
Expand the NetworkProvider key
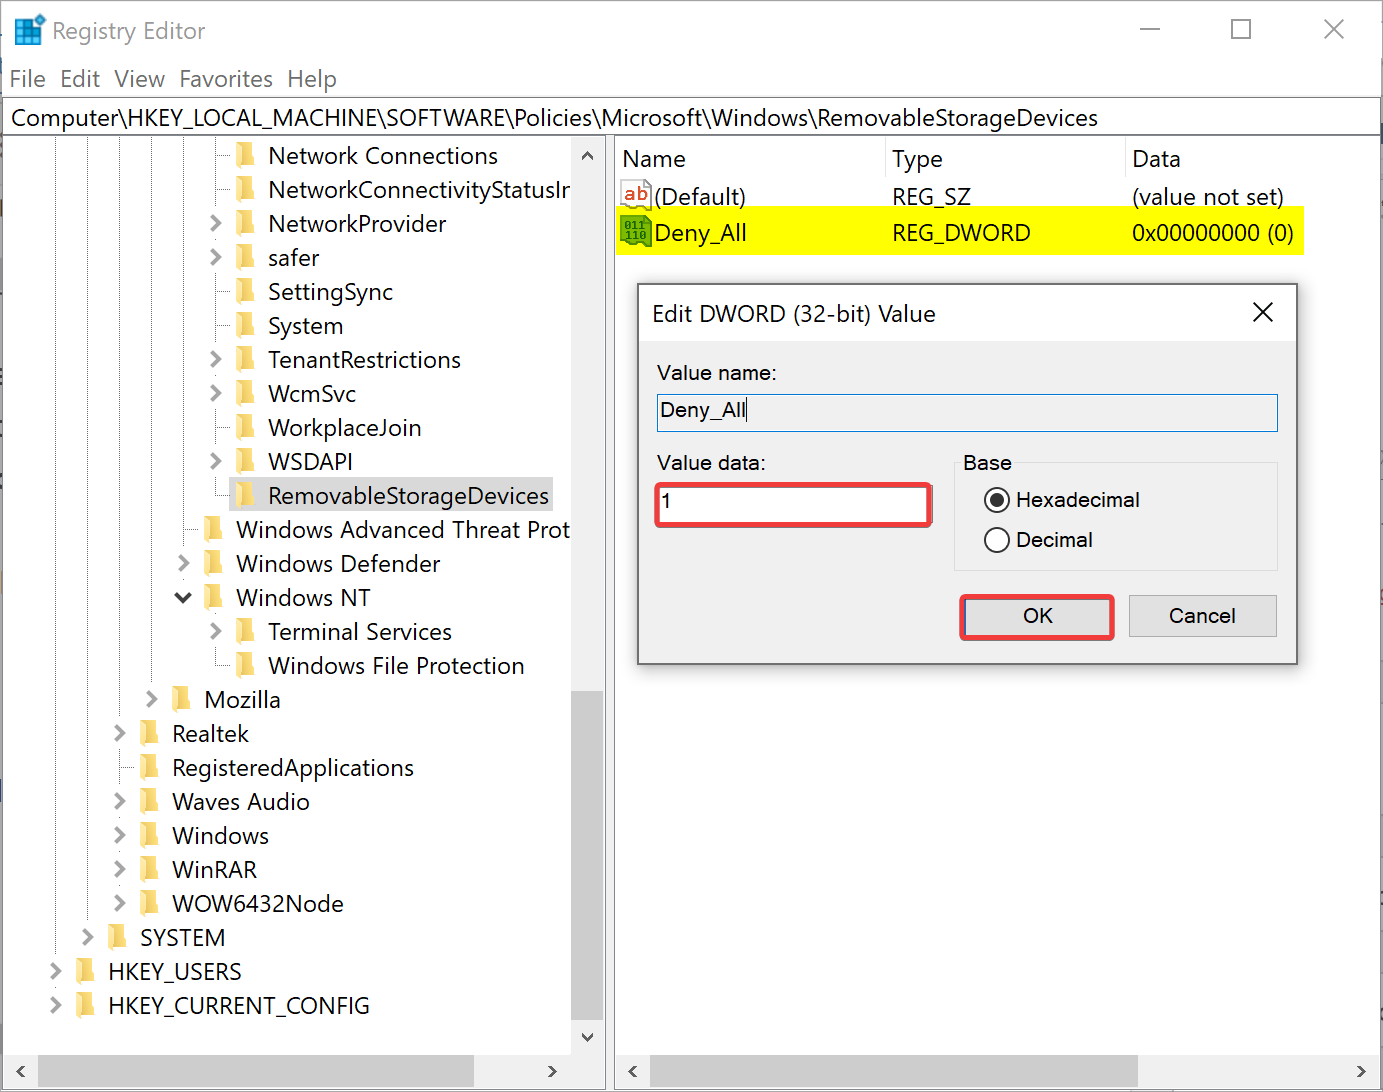click(215, 223)
